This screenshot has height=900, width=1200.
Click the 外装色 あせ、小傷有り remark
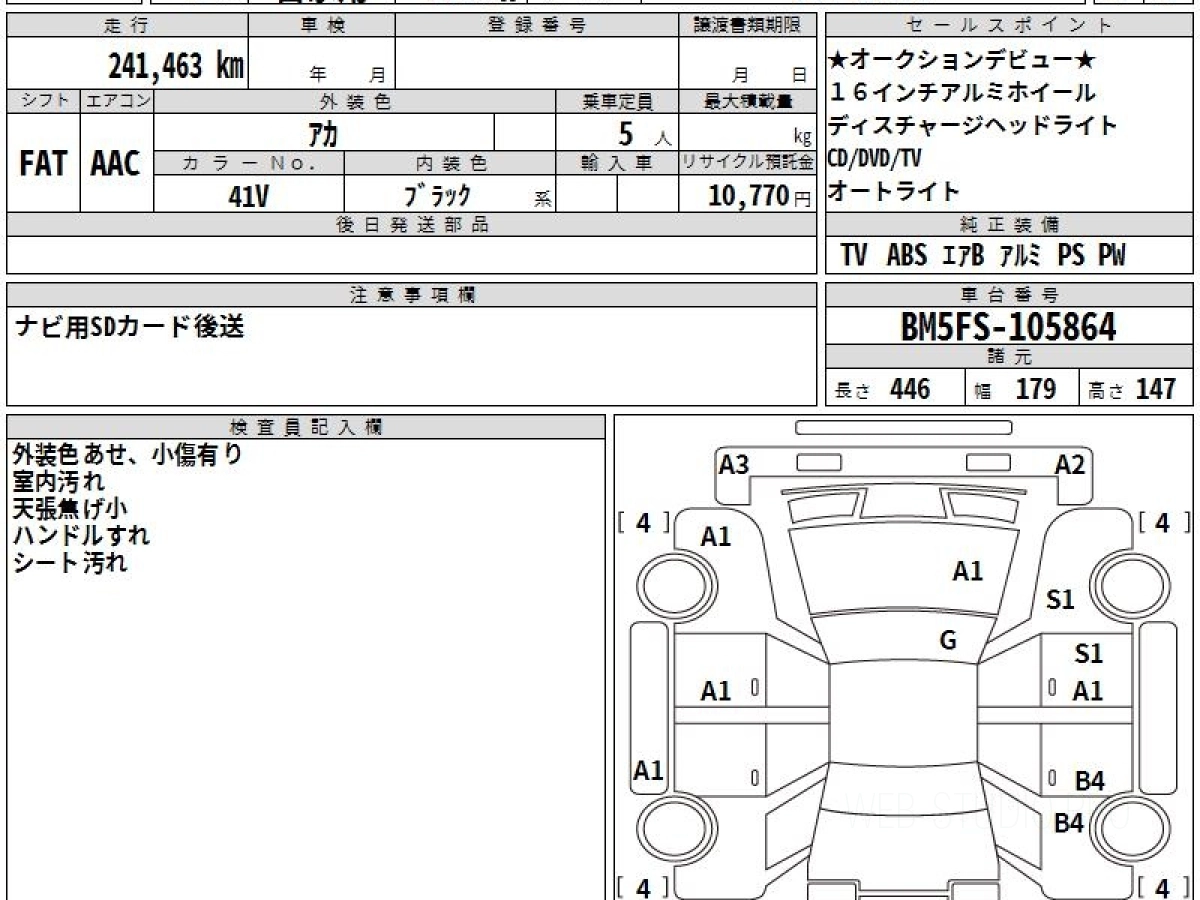pyautogui.click(x=128, y=455)
